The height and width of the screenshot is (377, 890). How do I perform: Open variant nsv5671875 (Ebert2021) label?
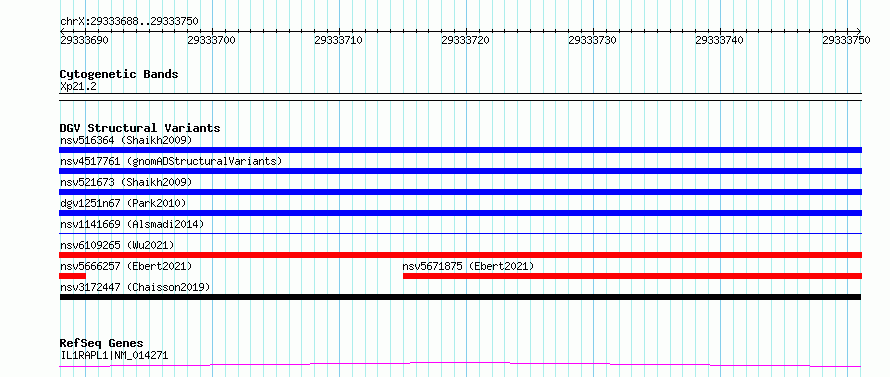click(x=468, y=266)
